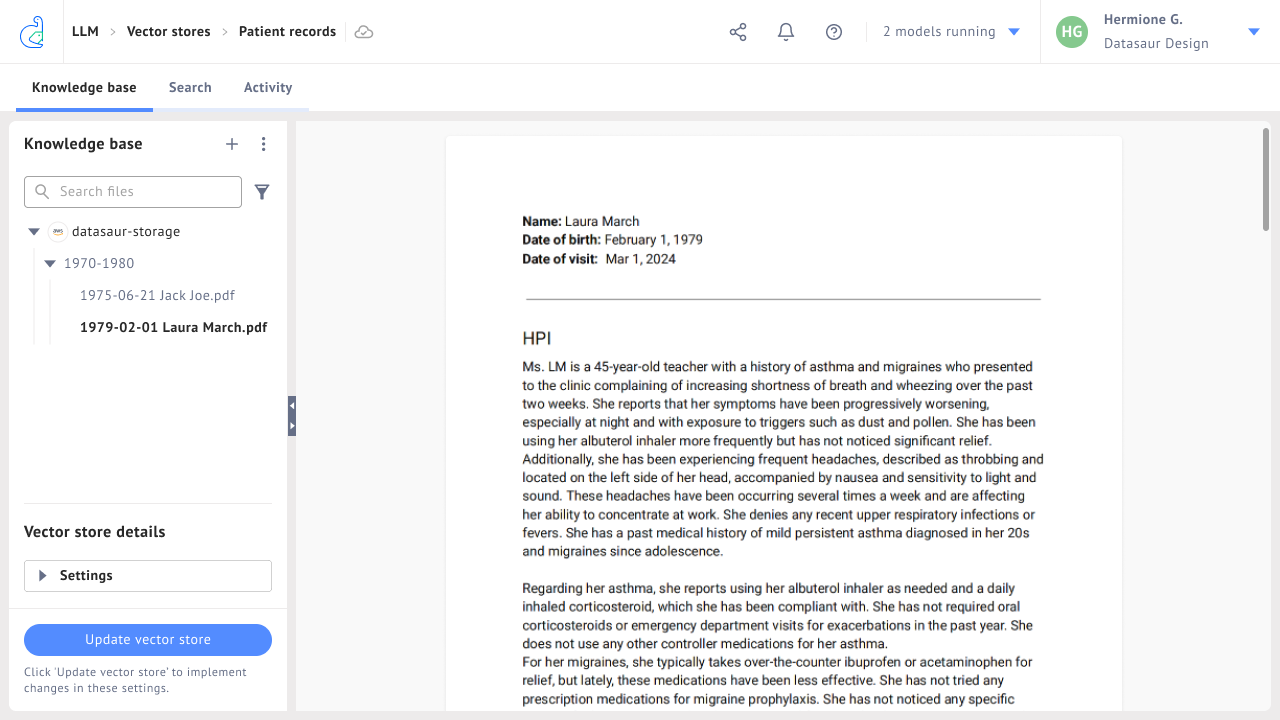Open the 2 models running dropdown

coord(951,32)
